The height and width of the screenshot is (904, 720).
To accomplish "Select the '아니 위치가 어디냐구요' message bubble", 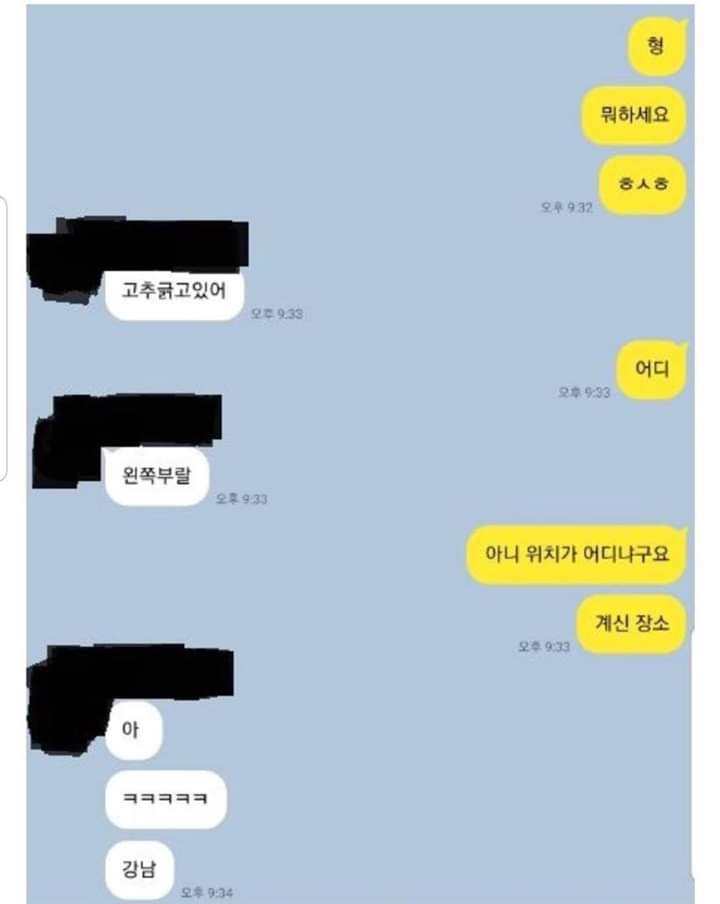I will 576,554.
